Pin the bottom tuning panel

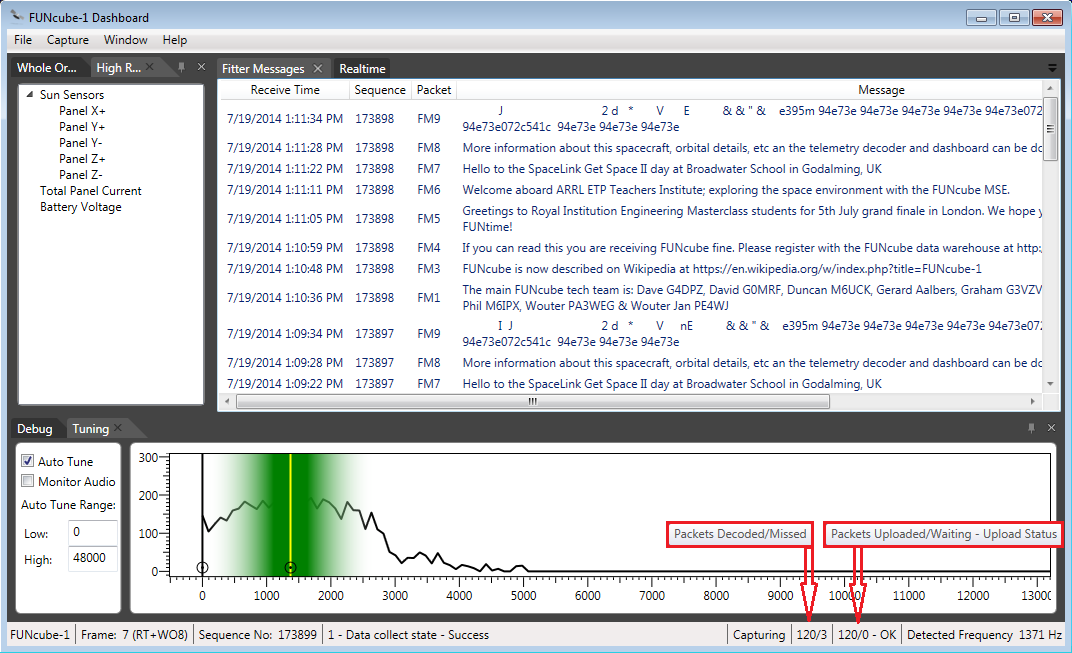pos(1031,428)
